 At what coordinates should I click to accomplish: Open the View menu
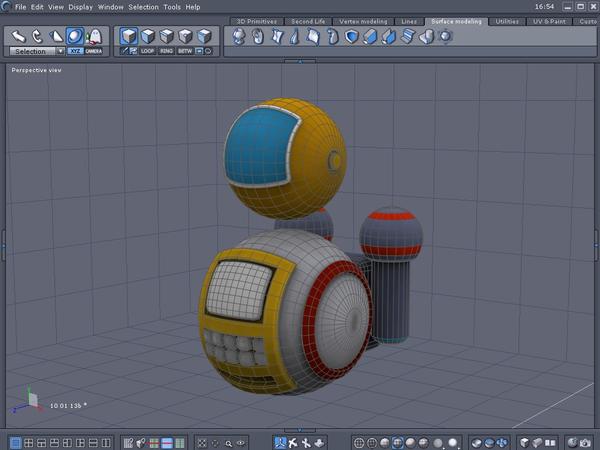pyautogui.click(x=56, y=7)
